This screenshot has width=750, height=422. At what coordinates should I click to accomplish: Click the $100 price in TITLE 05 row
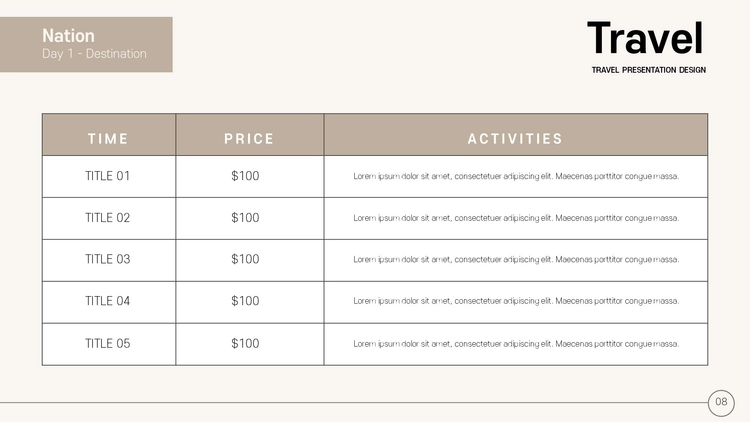pos(245,344)
